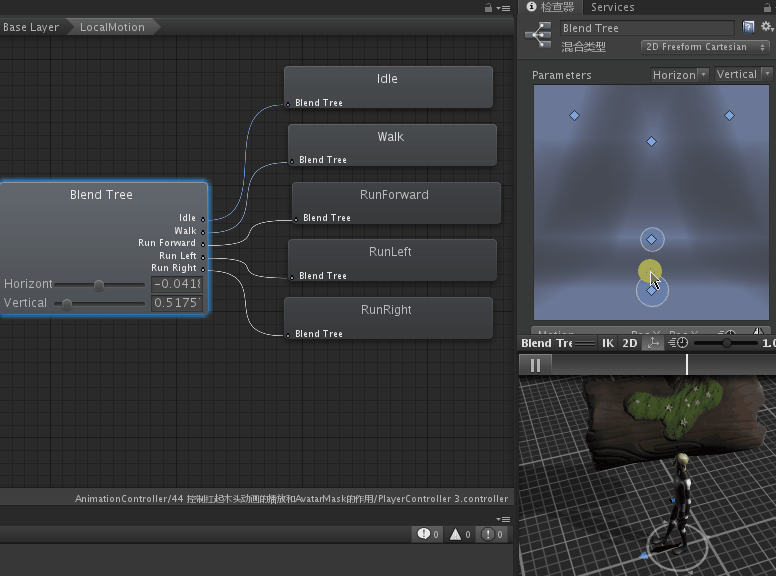776x576 pixels.
Task: Adjust the preview speed slider handle
Action: point(727,343)
